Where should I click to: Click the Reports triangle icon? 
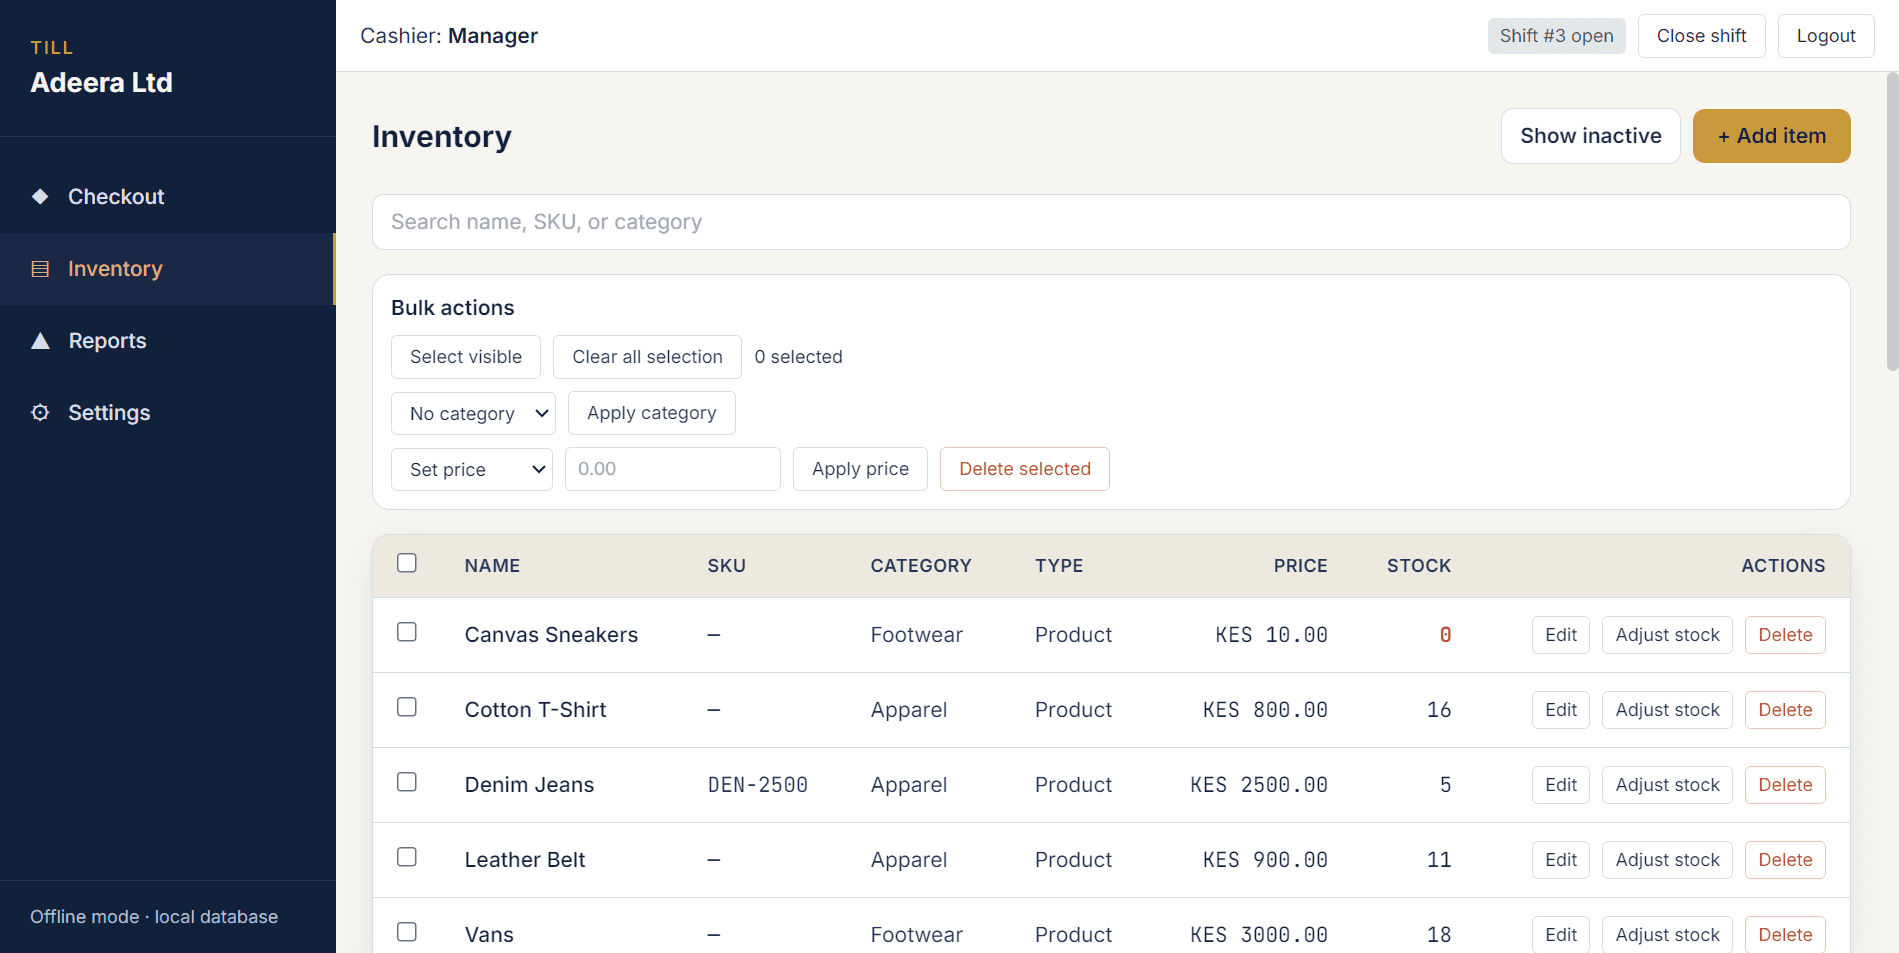point(40,341)
